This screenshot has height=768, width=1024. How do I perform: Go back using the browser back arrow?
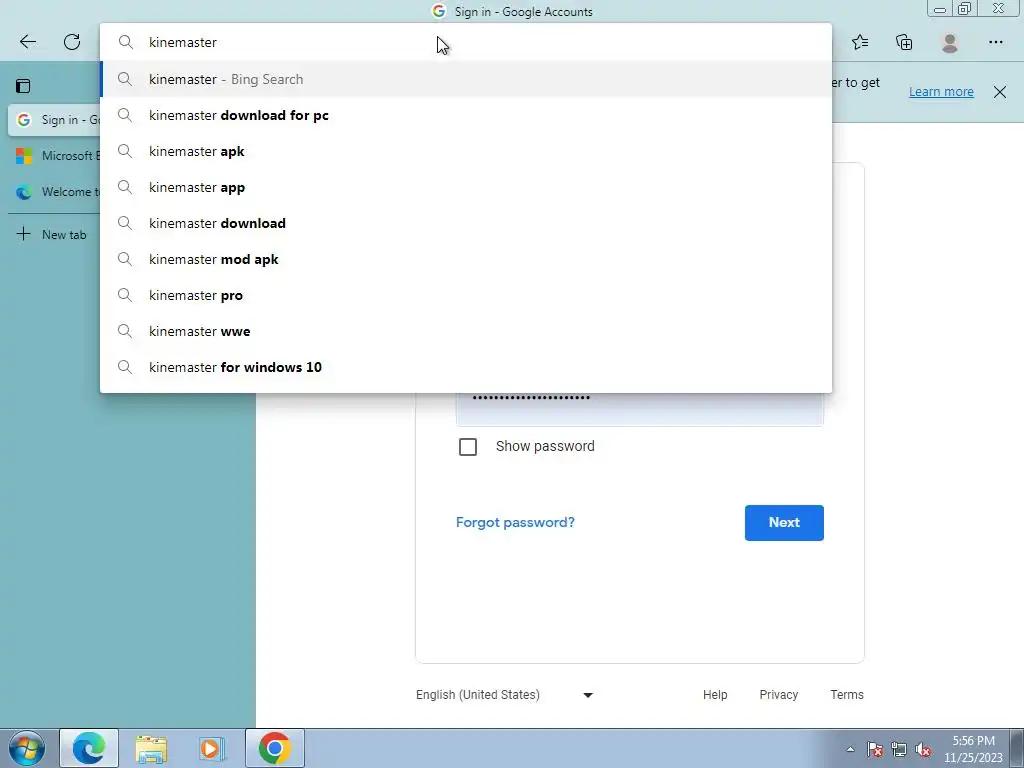[x=28, y=42]
